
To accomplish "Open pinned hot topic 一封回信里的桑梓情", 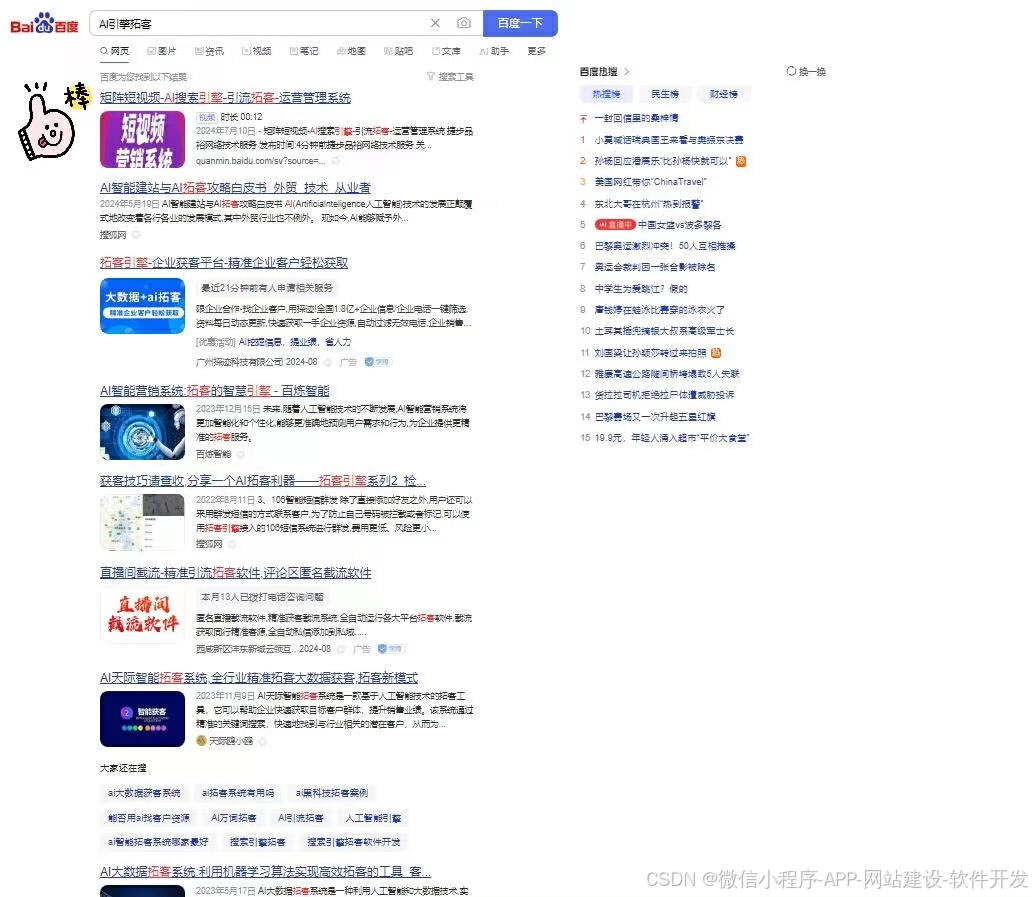I will [636, 118].
